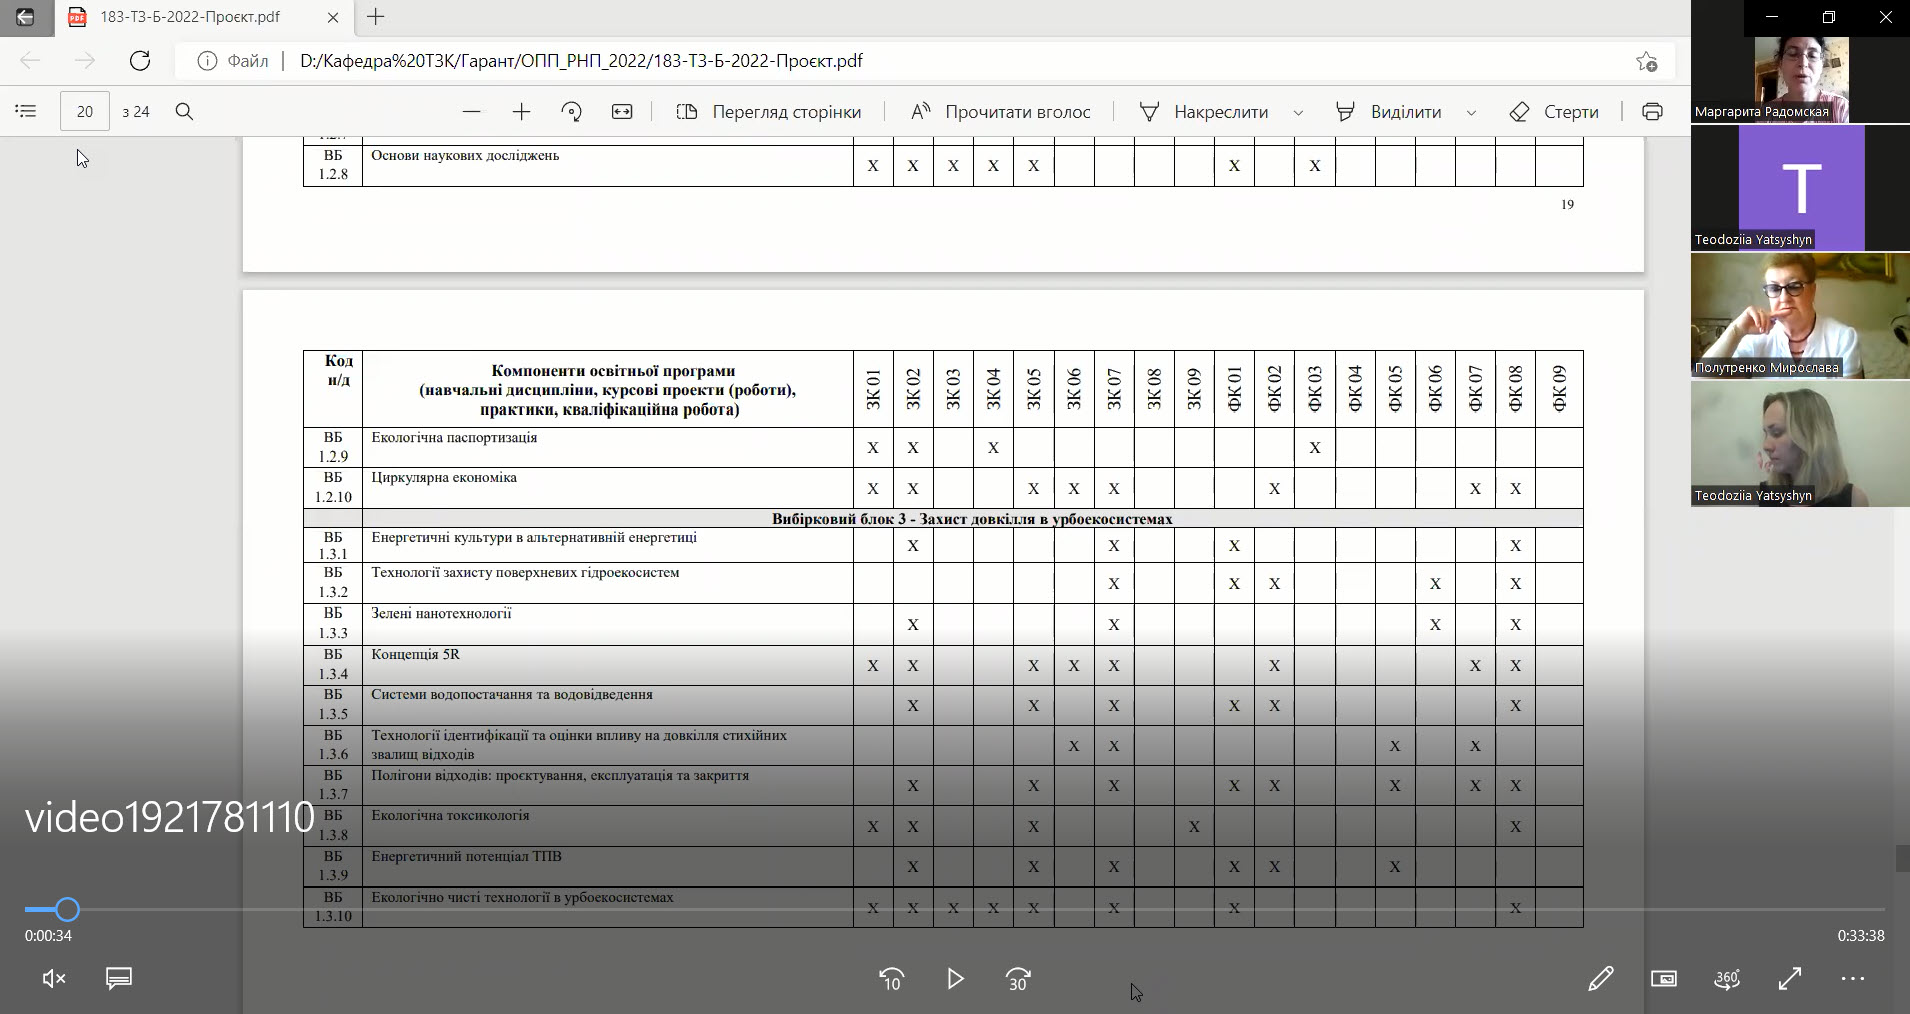1910x1014 pixels.
Task: Toggle video subtitles captions
Action: coord(119,978)
